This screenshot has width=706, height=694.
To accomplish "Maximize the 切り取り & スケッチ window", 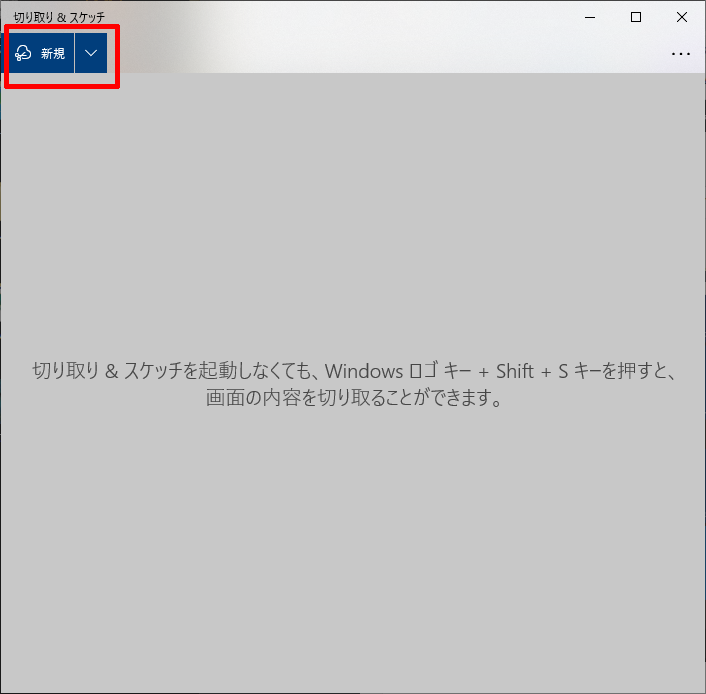I will tap(636, 17).
